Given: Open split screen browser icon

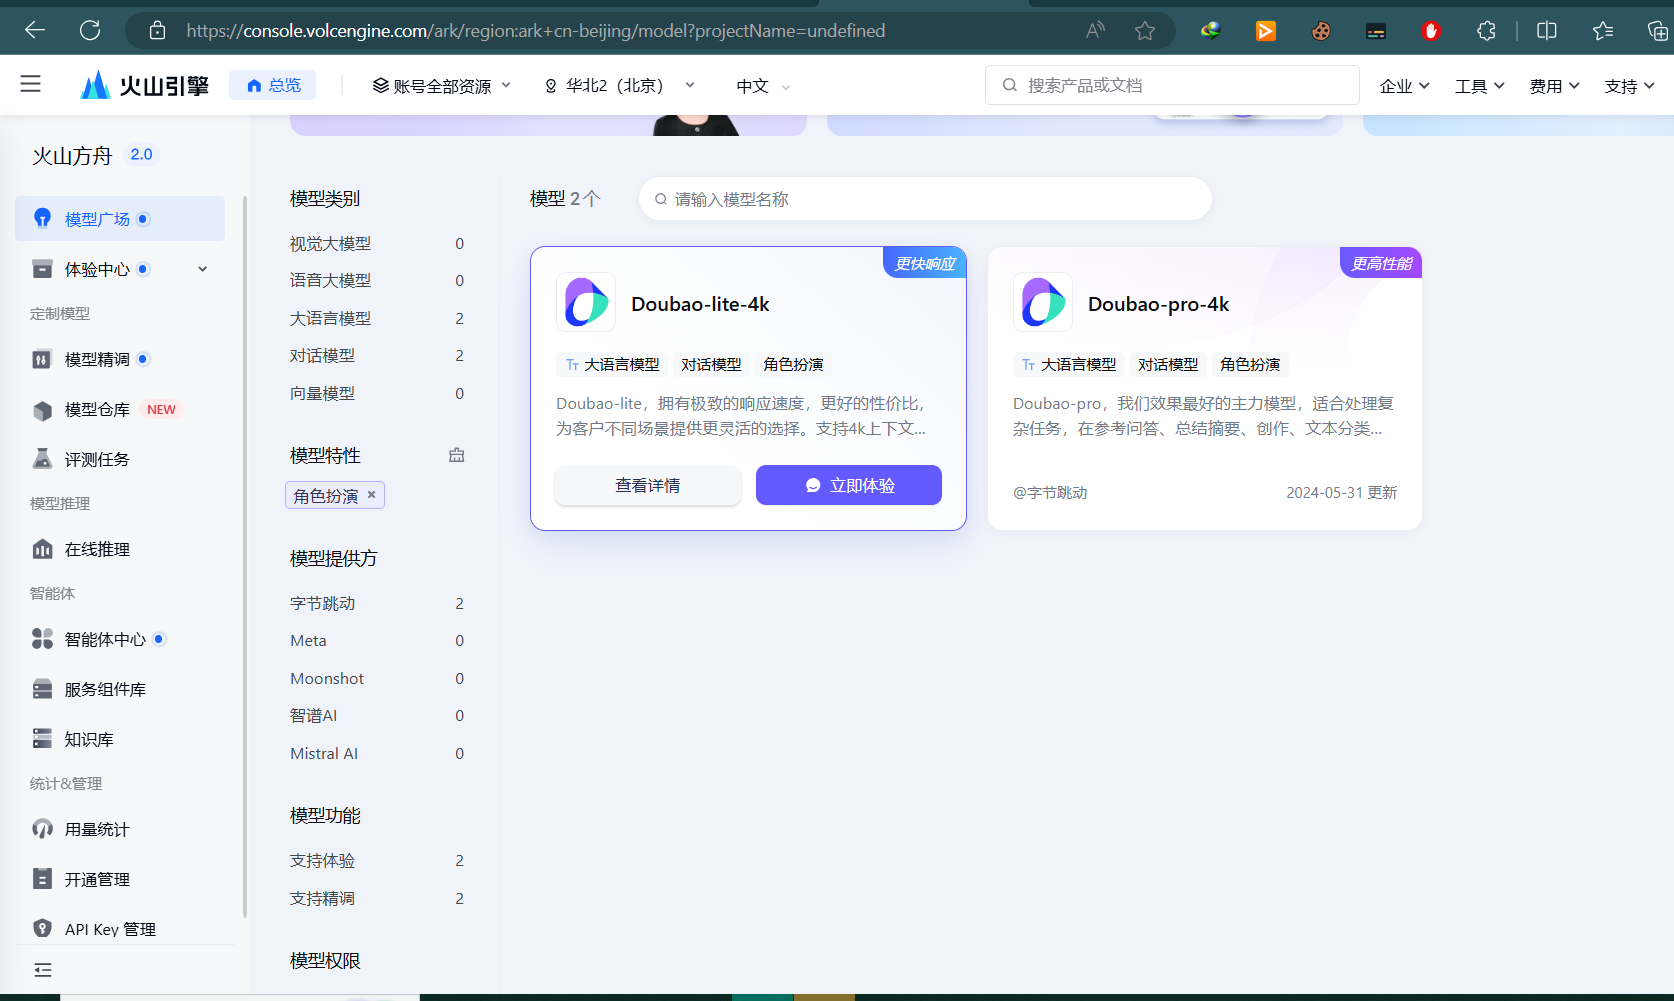Looking at the screenshot, I should (x=1546, y=30).
